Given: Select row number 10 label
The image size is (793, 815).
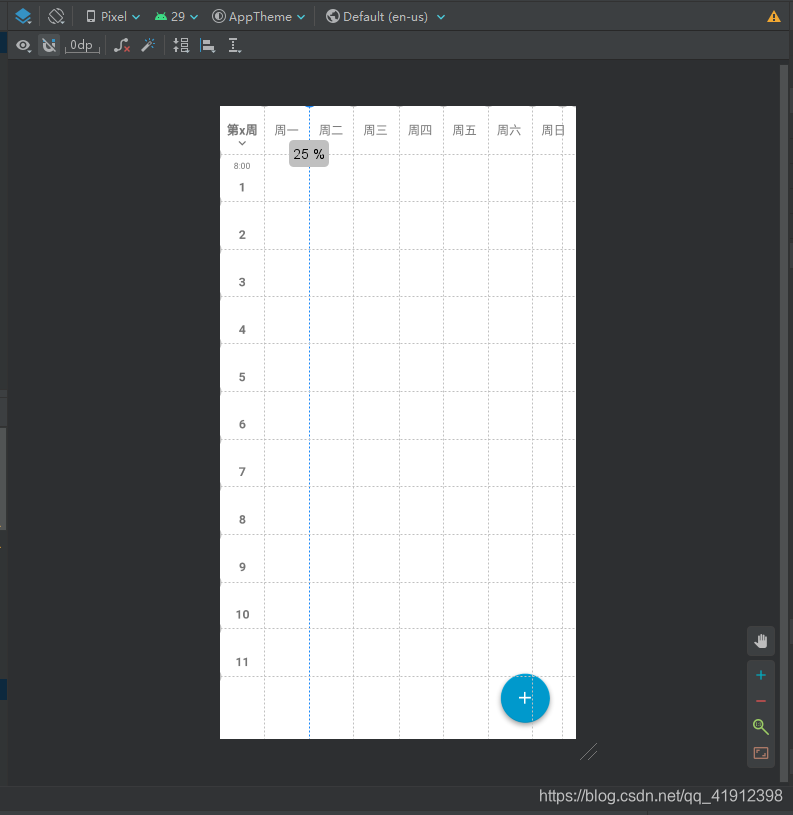Looking at the screenshot, I should pyautogui.click(x=242, y=614).
